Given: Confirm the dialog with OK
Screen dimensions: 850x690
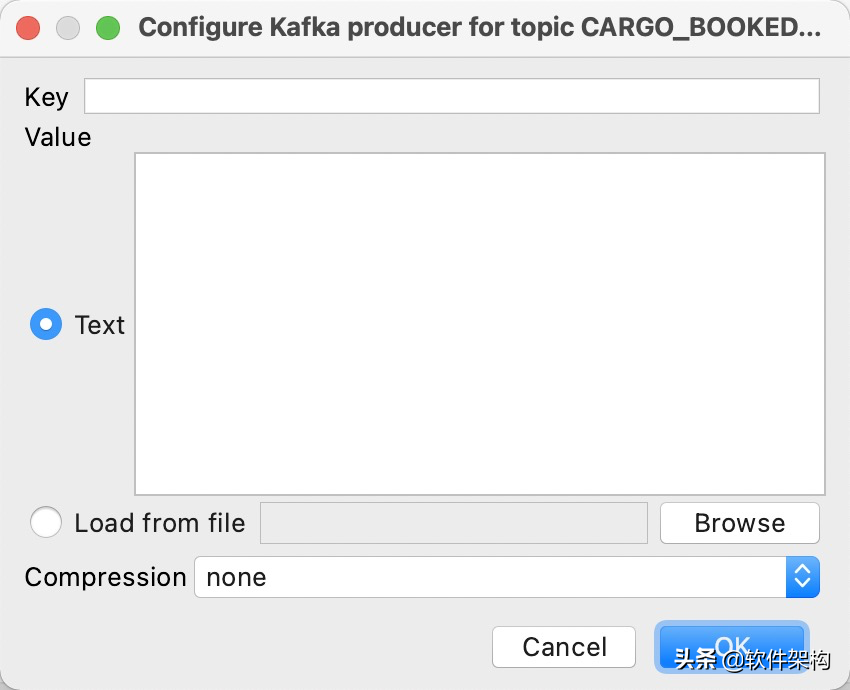Looking at the screenshot, I should pos(732,647).
